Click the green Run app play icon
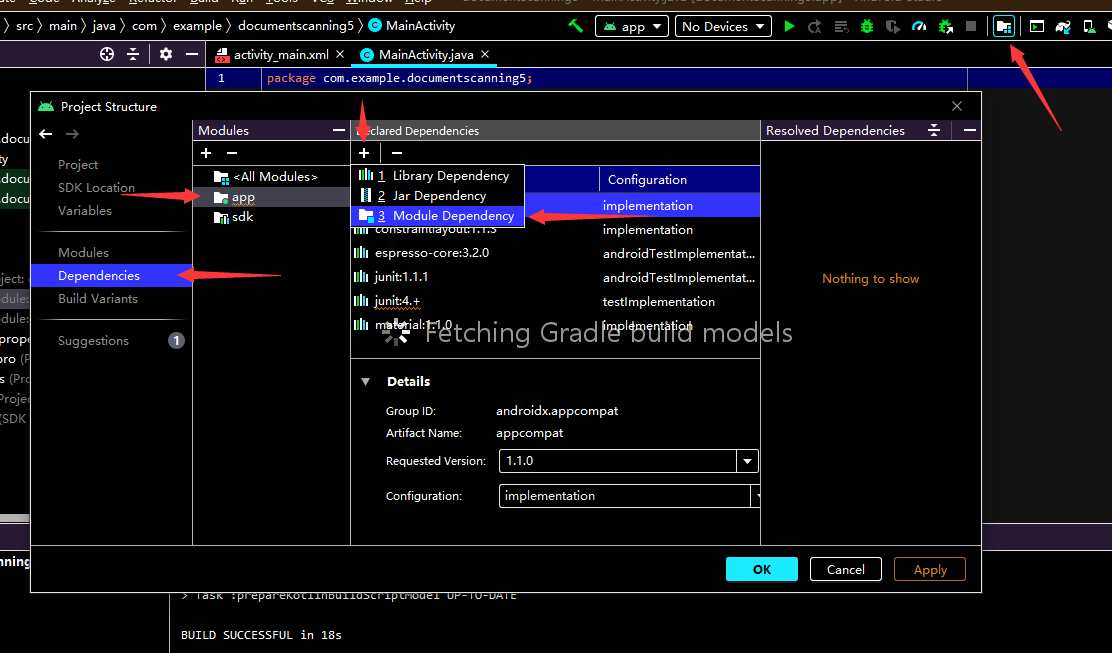The image size is (1112, 653). 789,26
